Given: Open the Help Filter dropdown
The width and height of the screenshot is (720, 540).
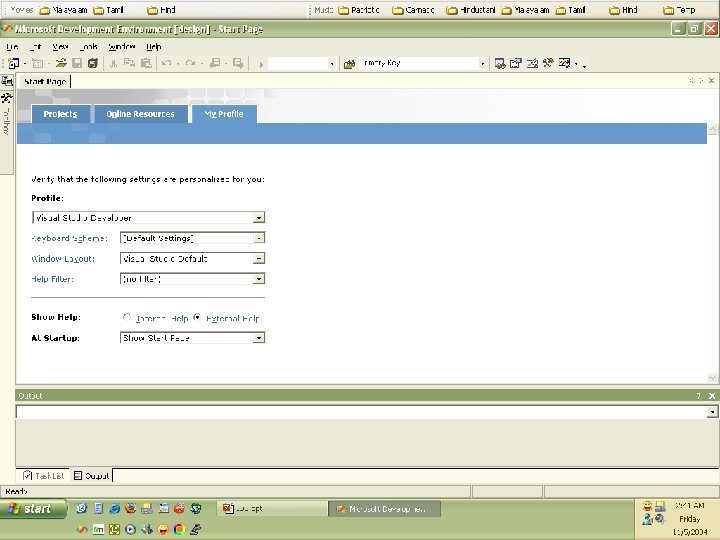Looking at the screenshot, I should pyautogui.click(x=259, y=279).
